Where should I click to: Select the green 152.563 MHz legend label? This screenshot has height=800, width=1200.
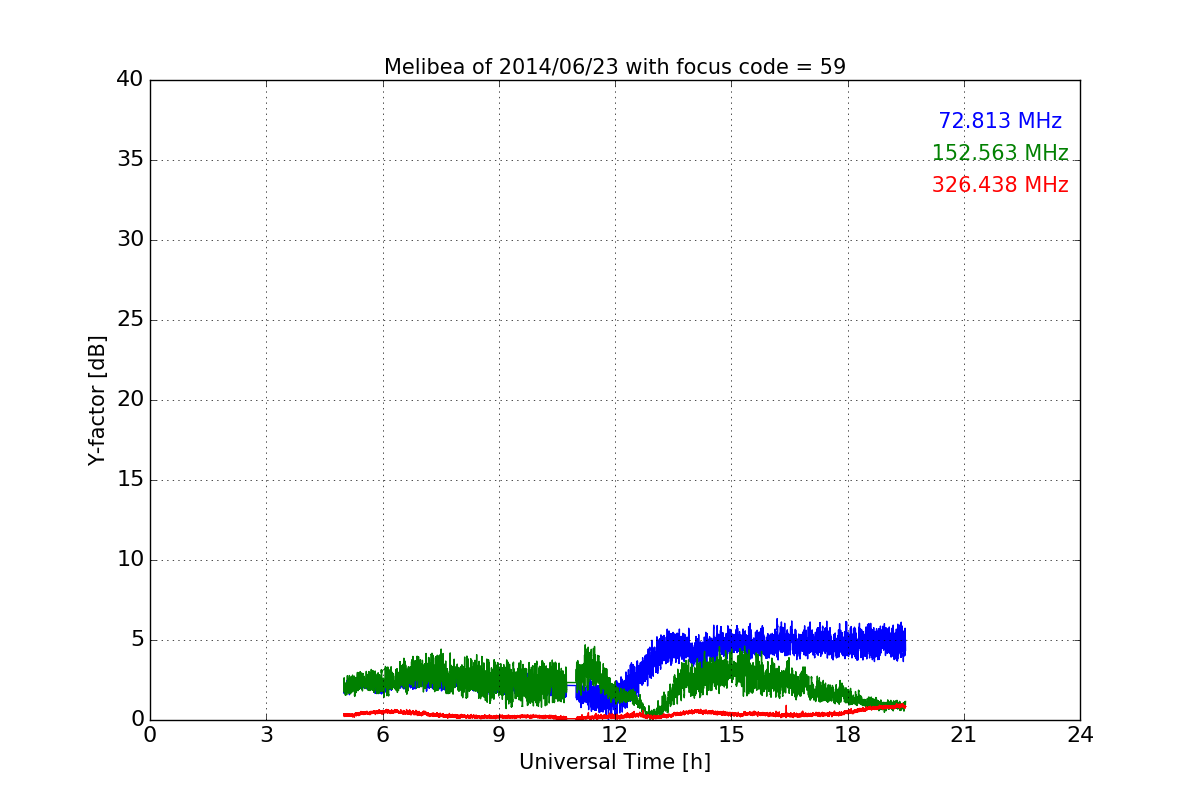coord(1000,153)
